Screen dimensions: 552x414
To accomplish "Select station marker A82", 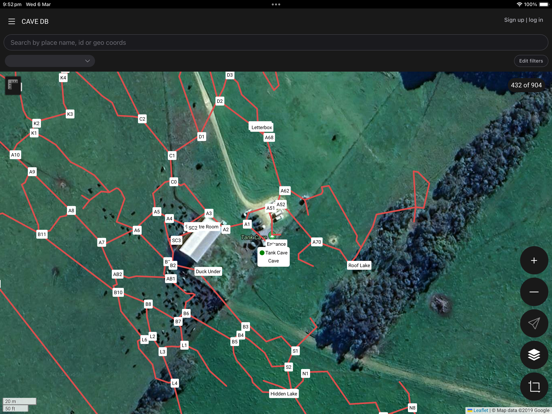I will (x=117, y=274).
